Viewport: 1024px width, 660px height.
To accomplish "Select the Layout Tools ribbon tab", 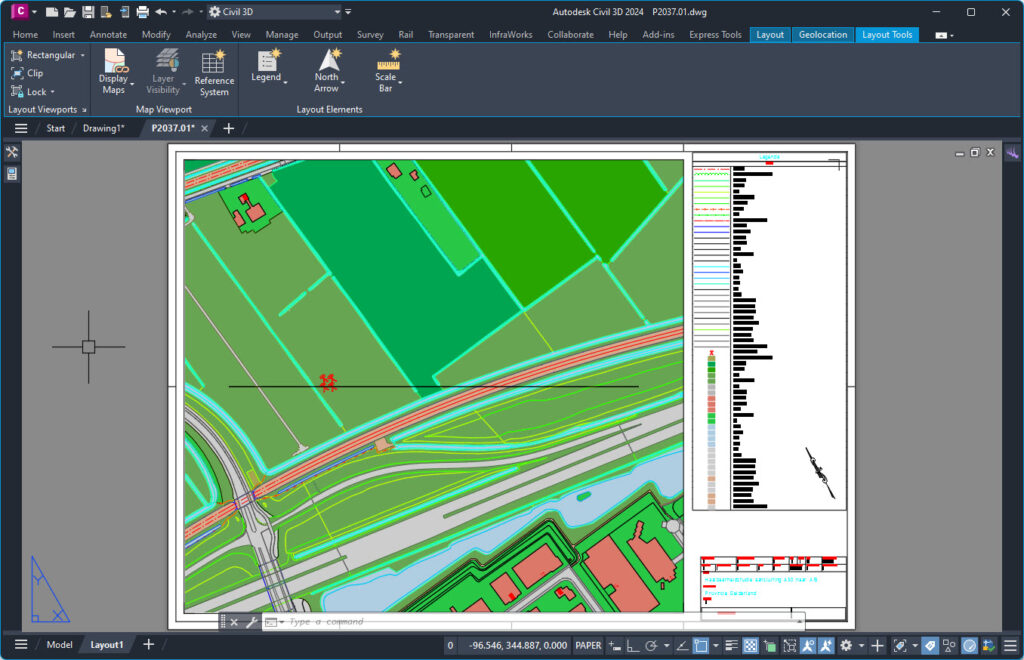I will click(887, 35).
